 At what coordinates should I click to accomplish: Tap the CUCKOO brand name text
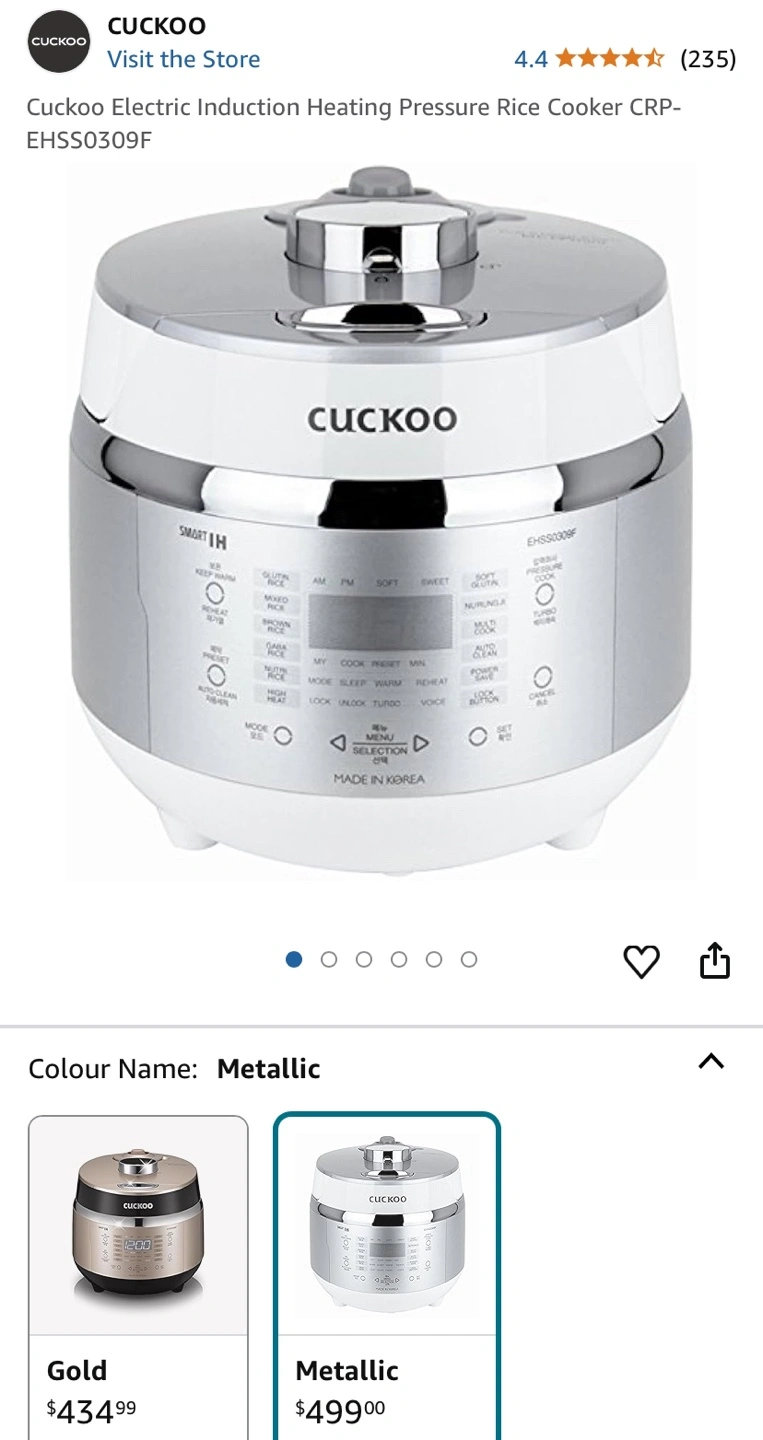click(x=157, y=25)
